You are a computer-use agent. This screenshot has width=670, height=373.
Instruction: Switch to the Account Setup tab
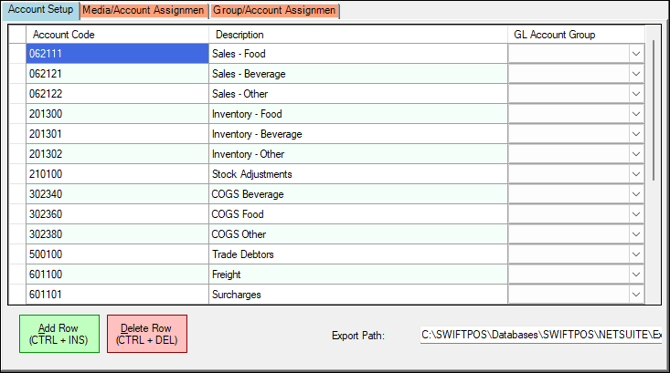41,10
